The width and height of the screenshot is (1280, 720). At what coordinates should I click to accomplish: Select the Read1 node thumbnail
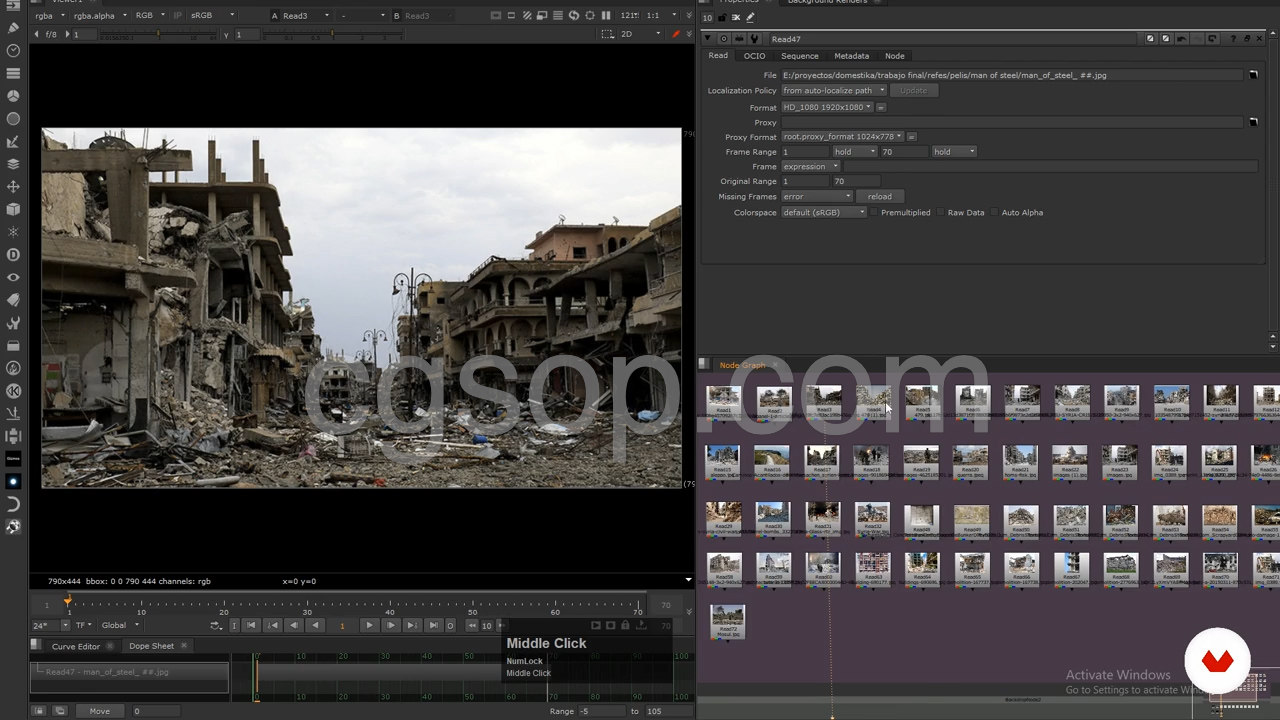(x=724, y=399)
